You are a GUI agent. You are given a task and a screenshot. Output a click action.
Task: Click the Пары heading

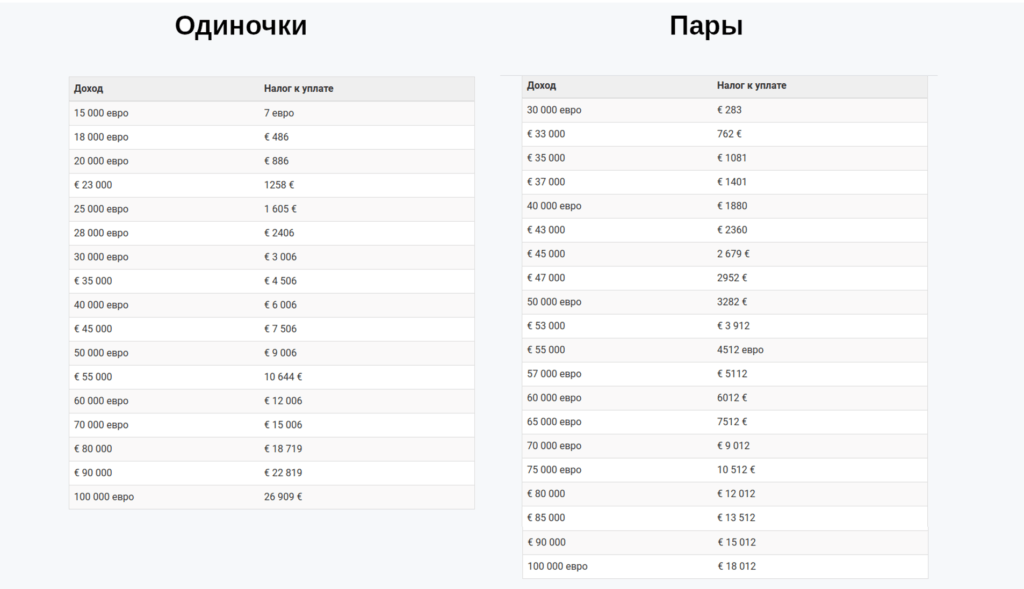coord(706,26)
